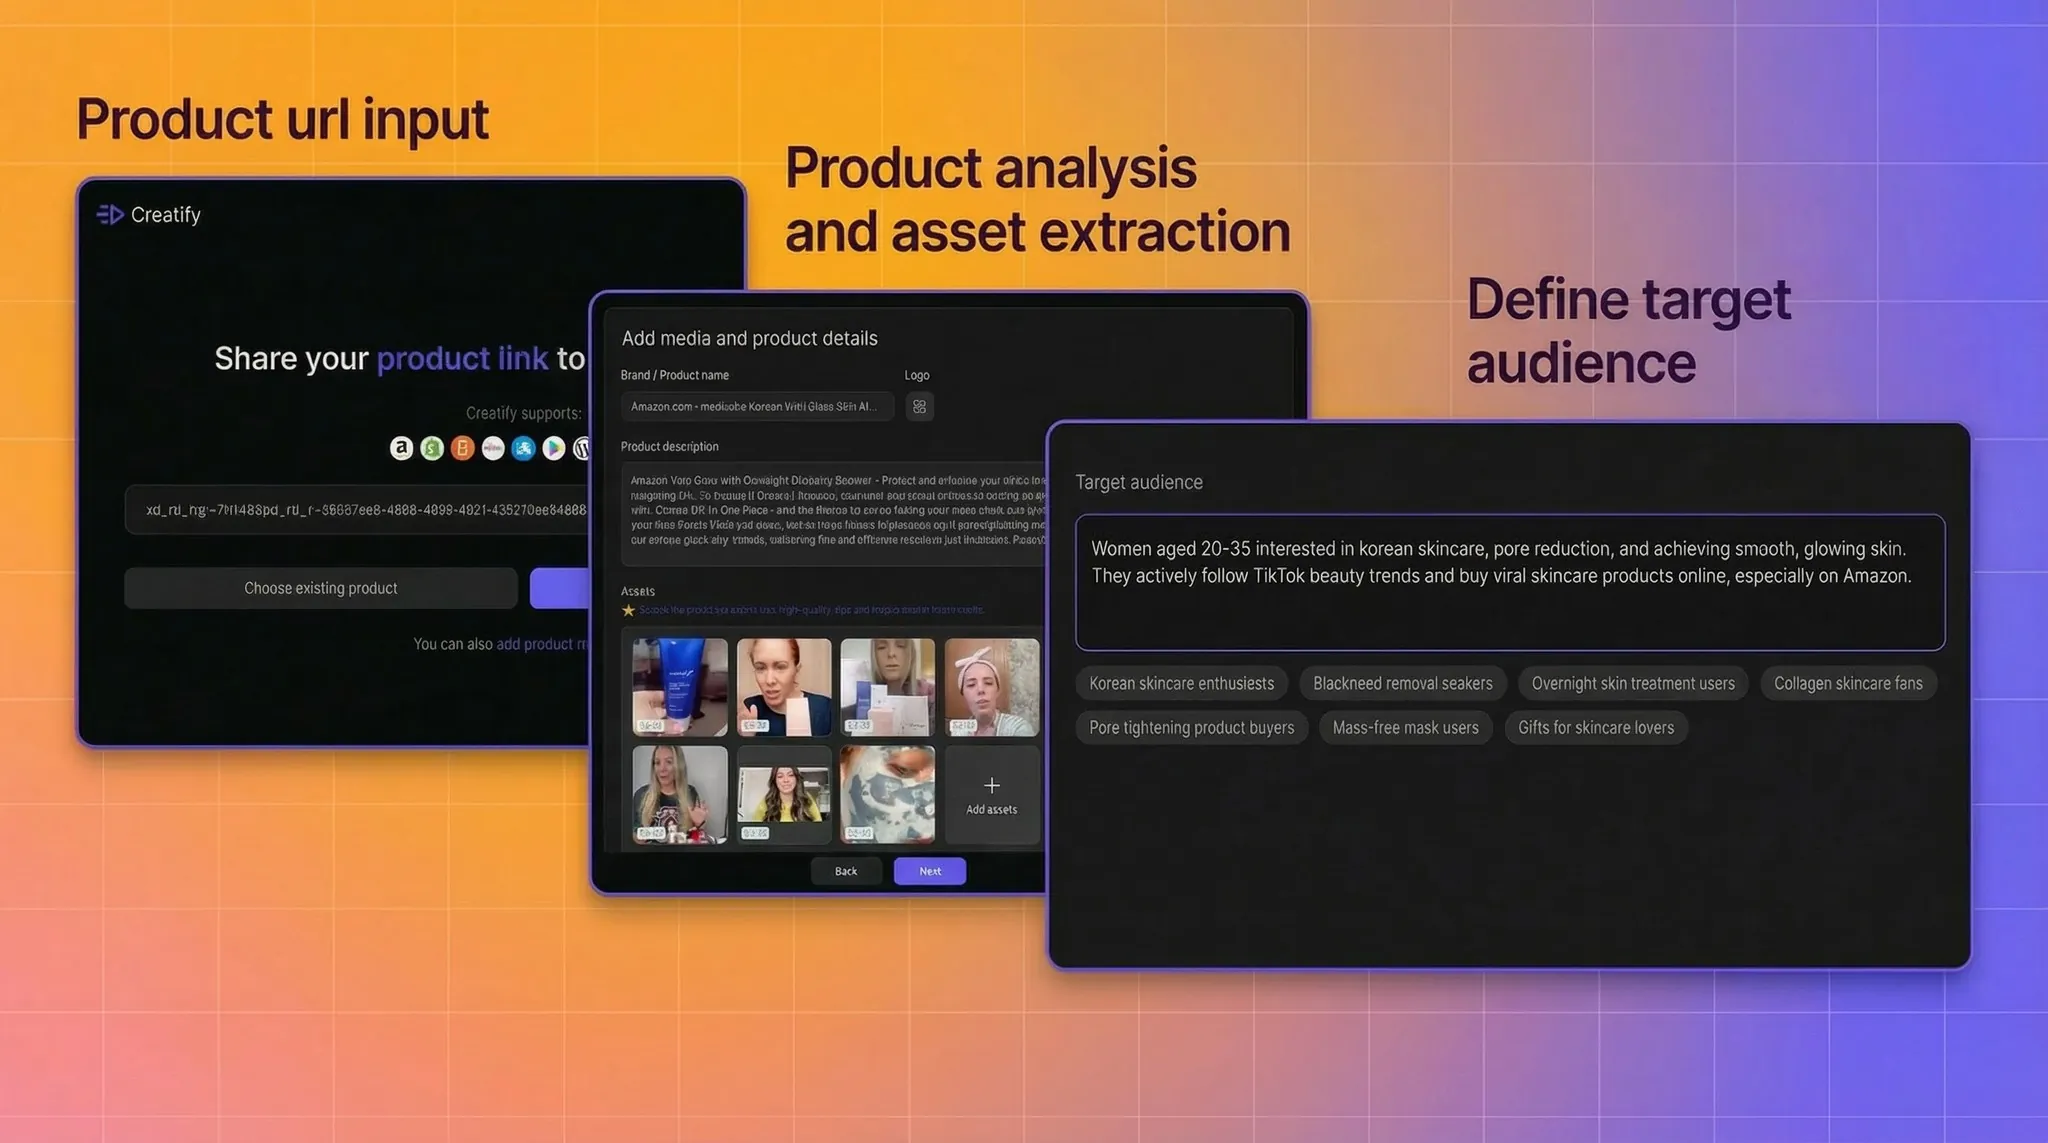Click the Brand / Product name field
This screenshot has width=2048, height=1143.
coord(757,407)
